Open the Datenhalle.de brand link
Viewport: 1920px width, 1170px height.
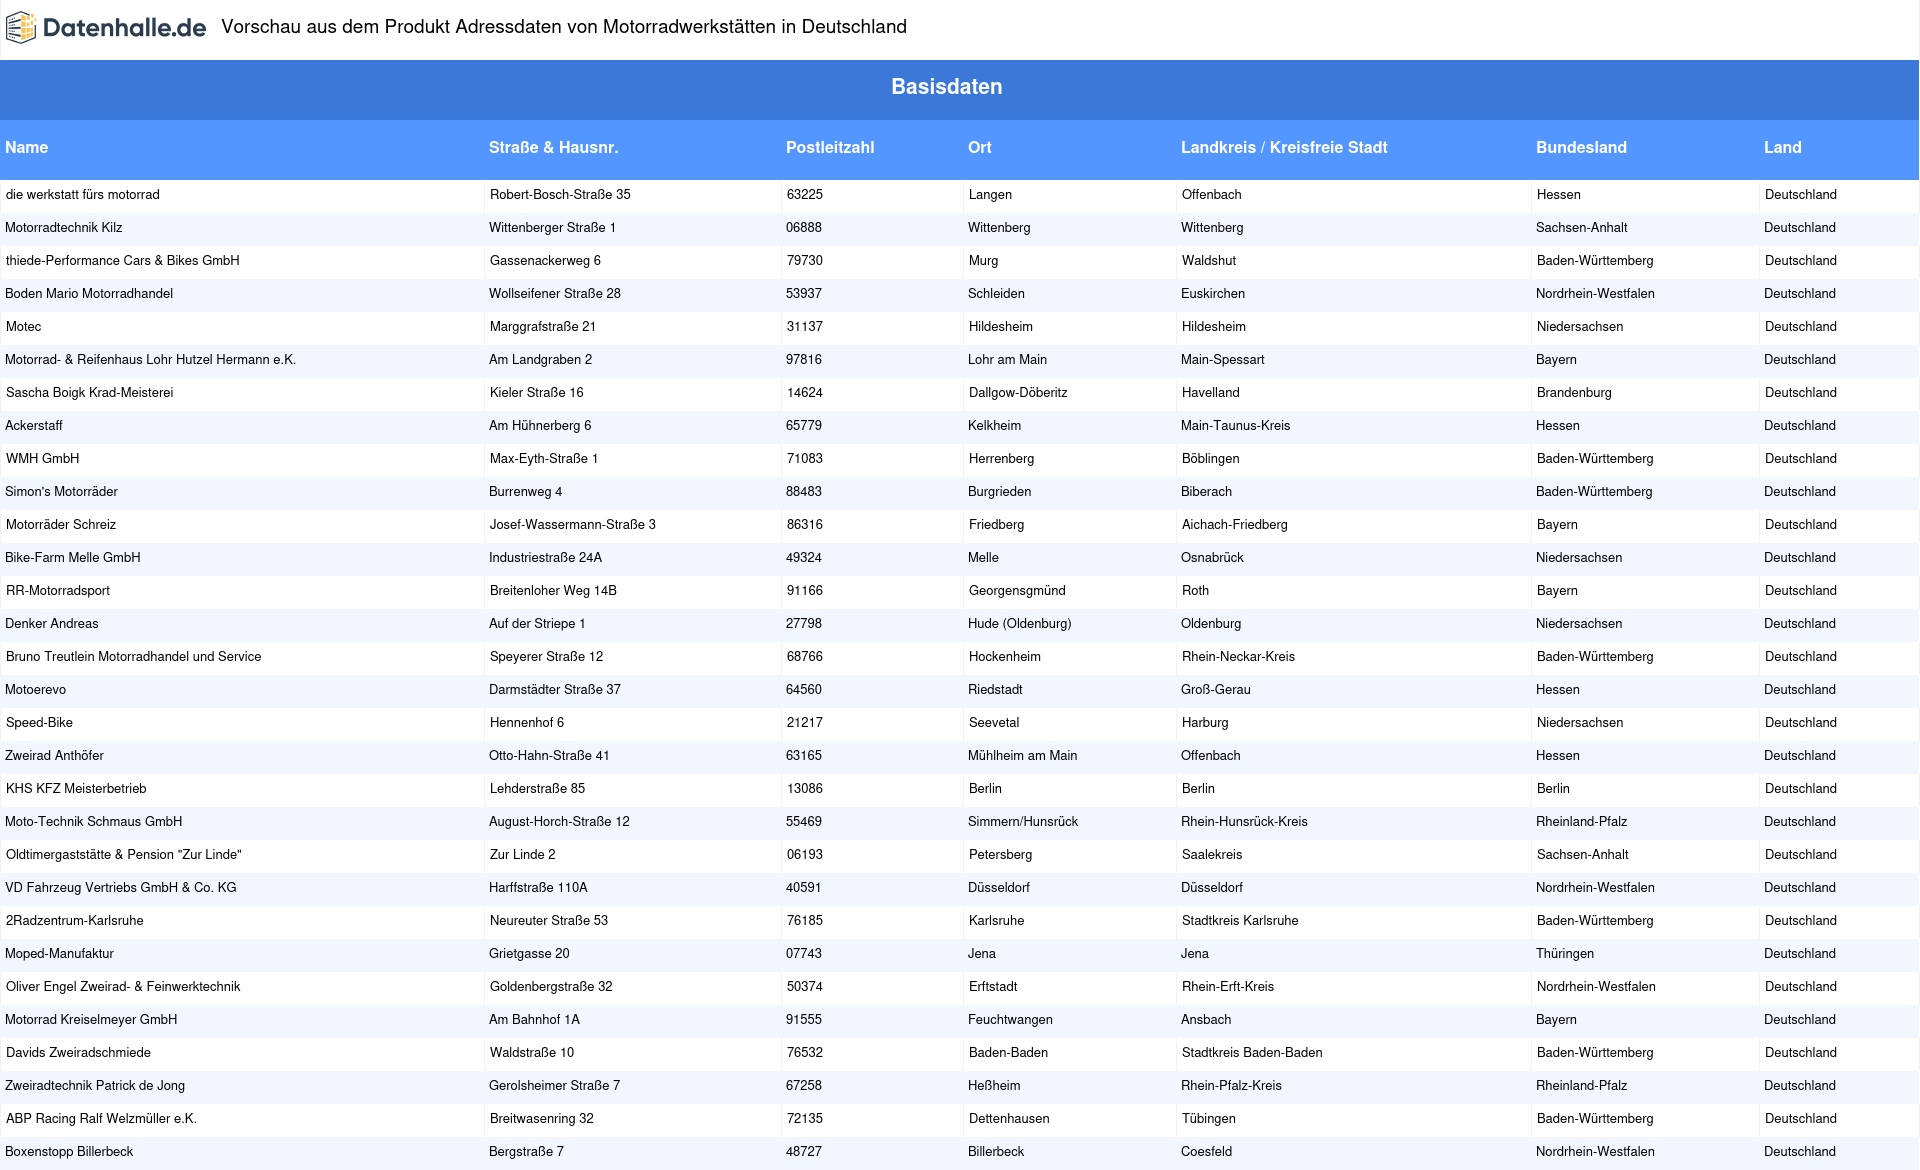106,28
